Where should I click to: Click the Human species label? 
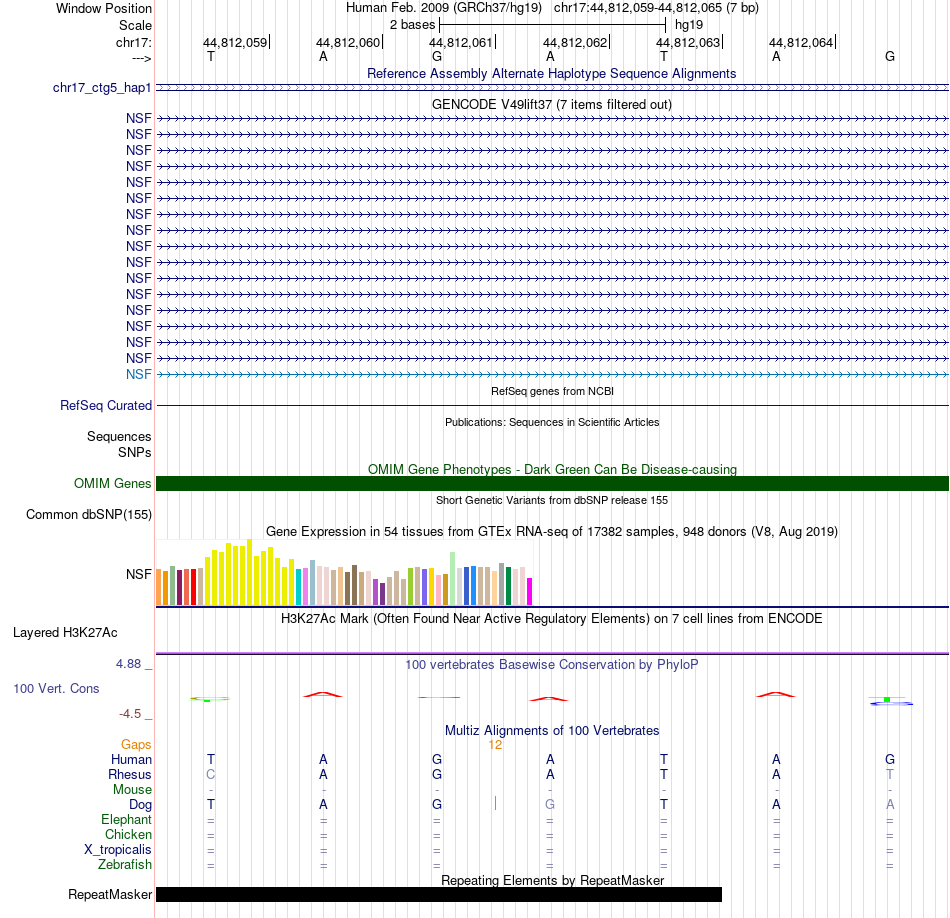[x=131, y=760]
